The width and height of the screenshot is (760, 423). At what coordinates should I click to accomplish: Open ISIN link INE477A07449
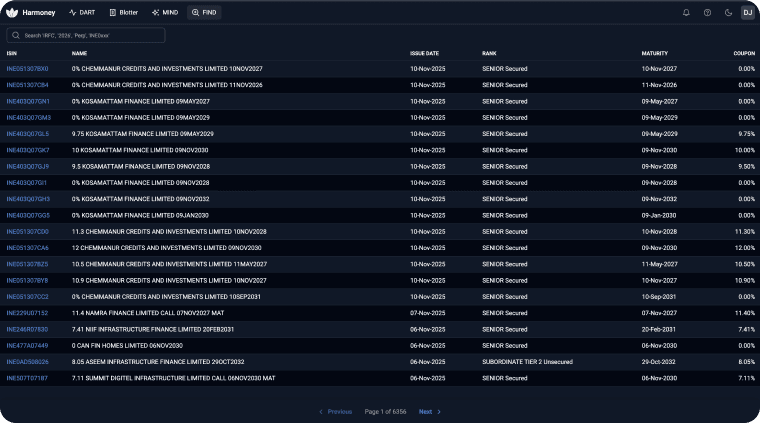(27, 346)
